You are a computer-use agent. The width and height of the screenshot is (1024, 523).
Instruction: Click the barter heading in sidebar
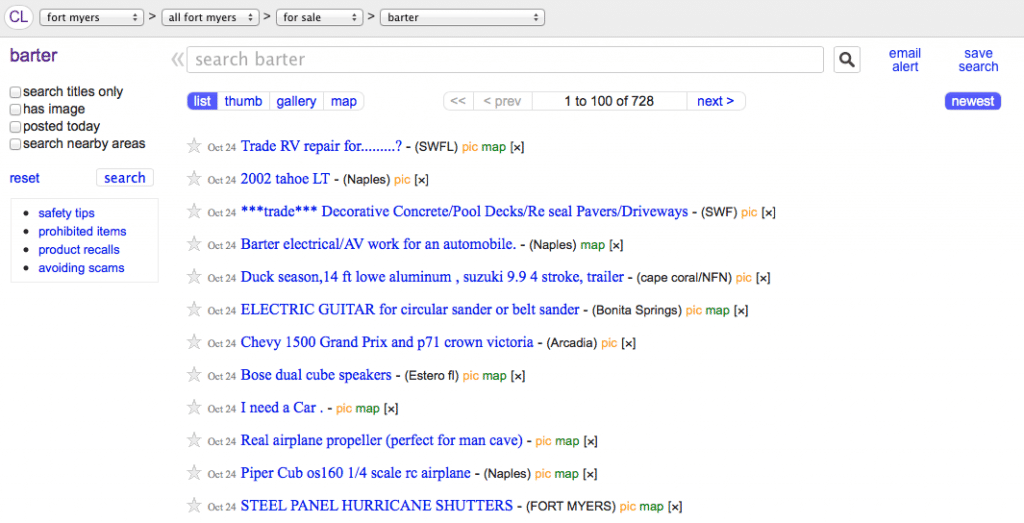pos(33,55)
